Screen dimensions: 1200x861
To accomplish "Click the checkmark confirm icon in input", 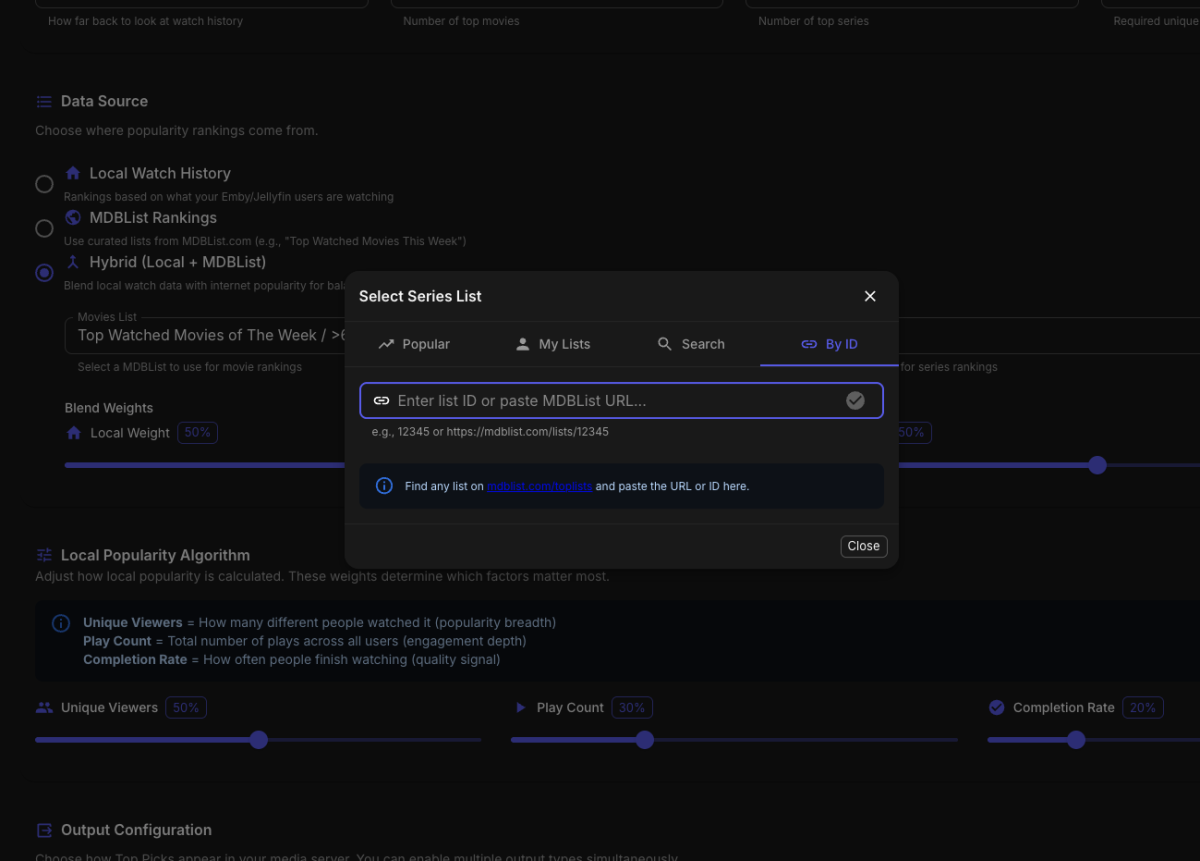I will coord(855,401).
